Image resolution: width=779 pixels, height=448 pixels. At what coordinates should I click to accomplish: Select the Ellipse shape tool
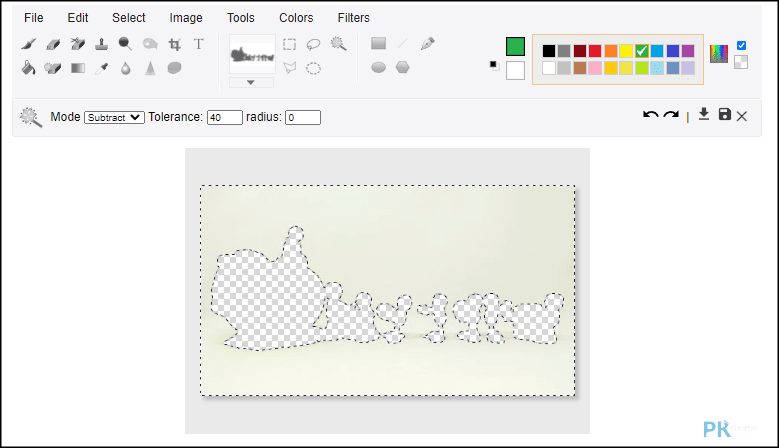coord(379,67)
